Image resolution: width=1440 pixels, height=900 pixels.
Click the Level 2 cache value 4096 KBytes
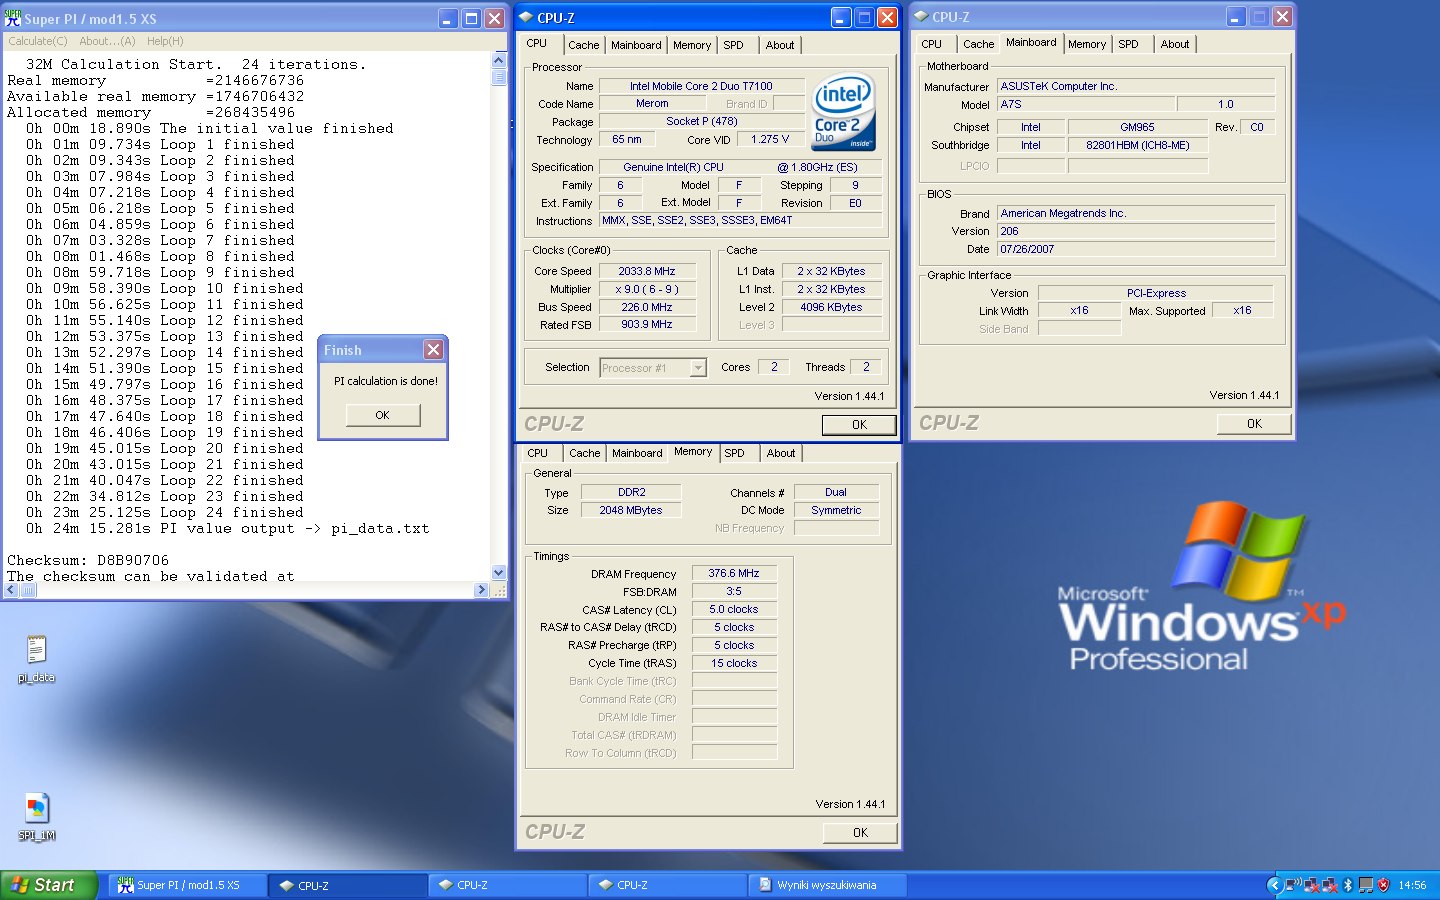click(831, 307)
